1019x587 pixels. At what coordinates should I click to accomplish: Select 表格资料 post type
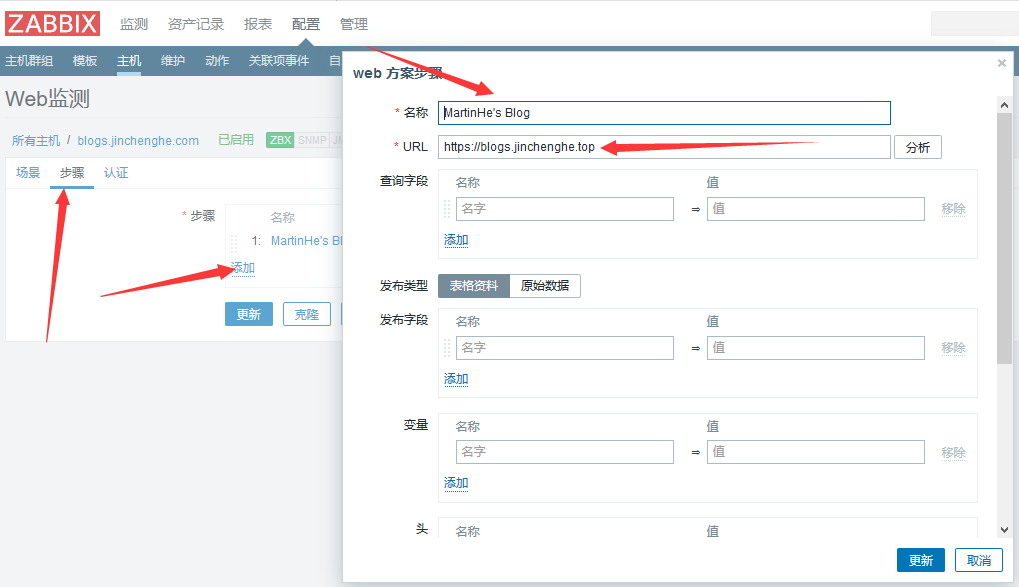[x=474, y=286]
